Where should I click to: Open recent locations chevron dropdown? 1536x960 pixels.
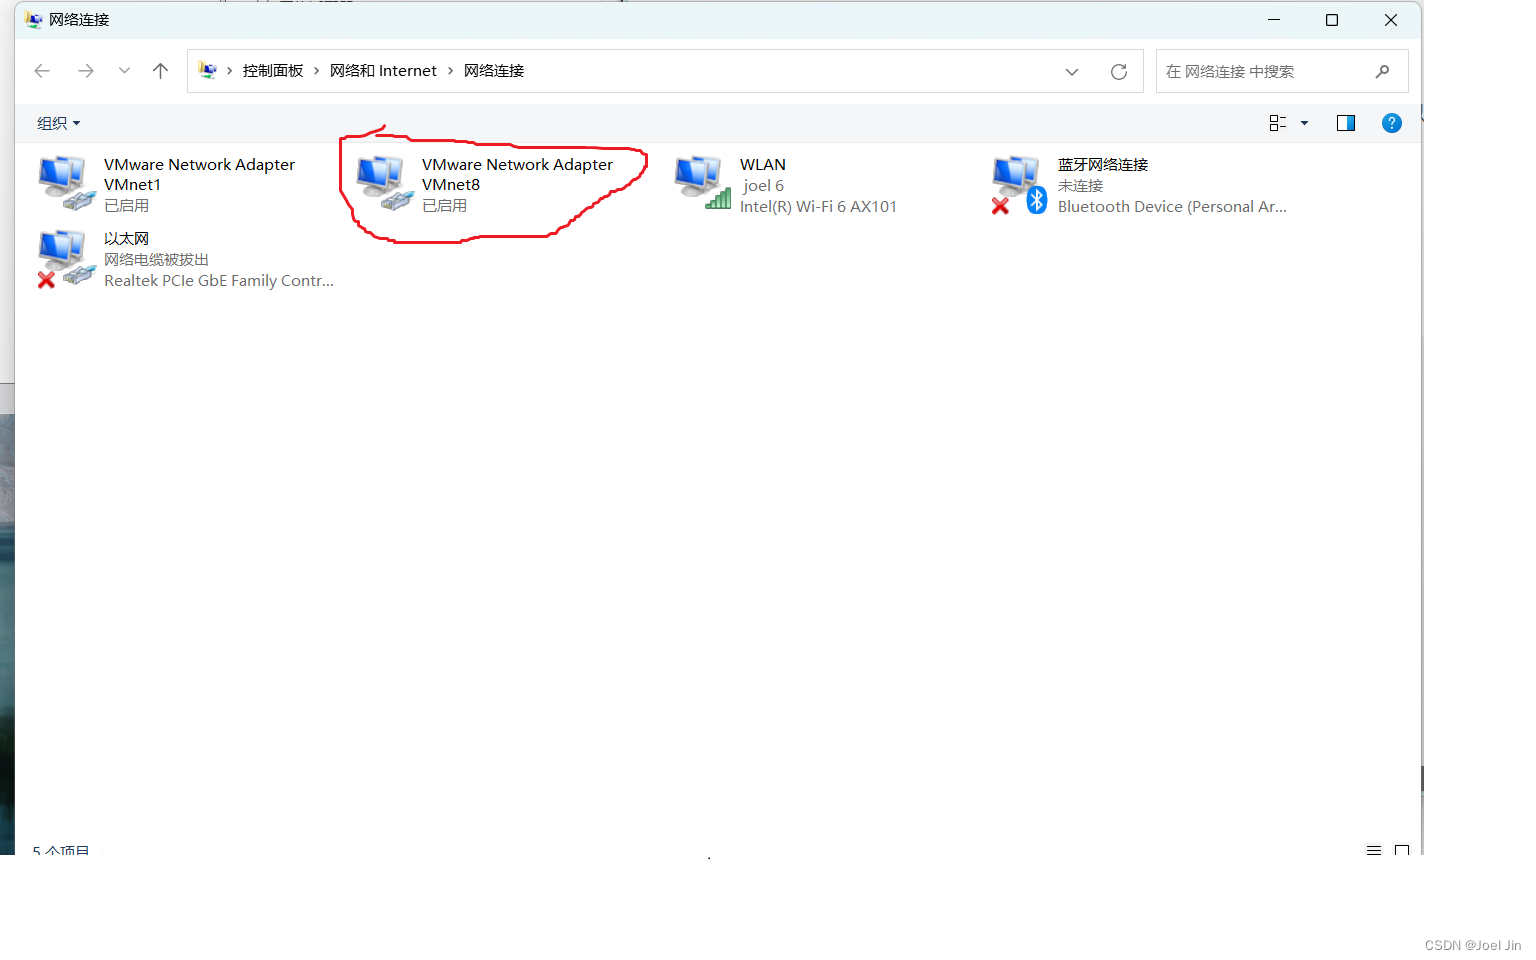point(124,71)
